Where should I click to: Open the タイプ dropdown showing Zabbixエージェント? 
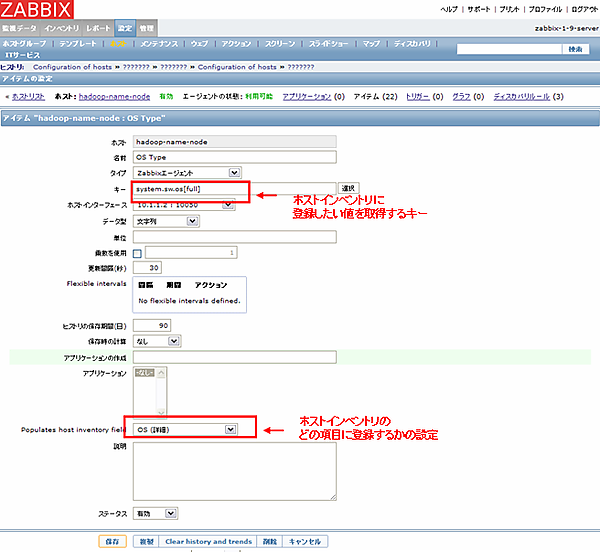[x=186, y=172]
